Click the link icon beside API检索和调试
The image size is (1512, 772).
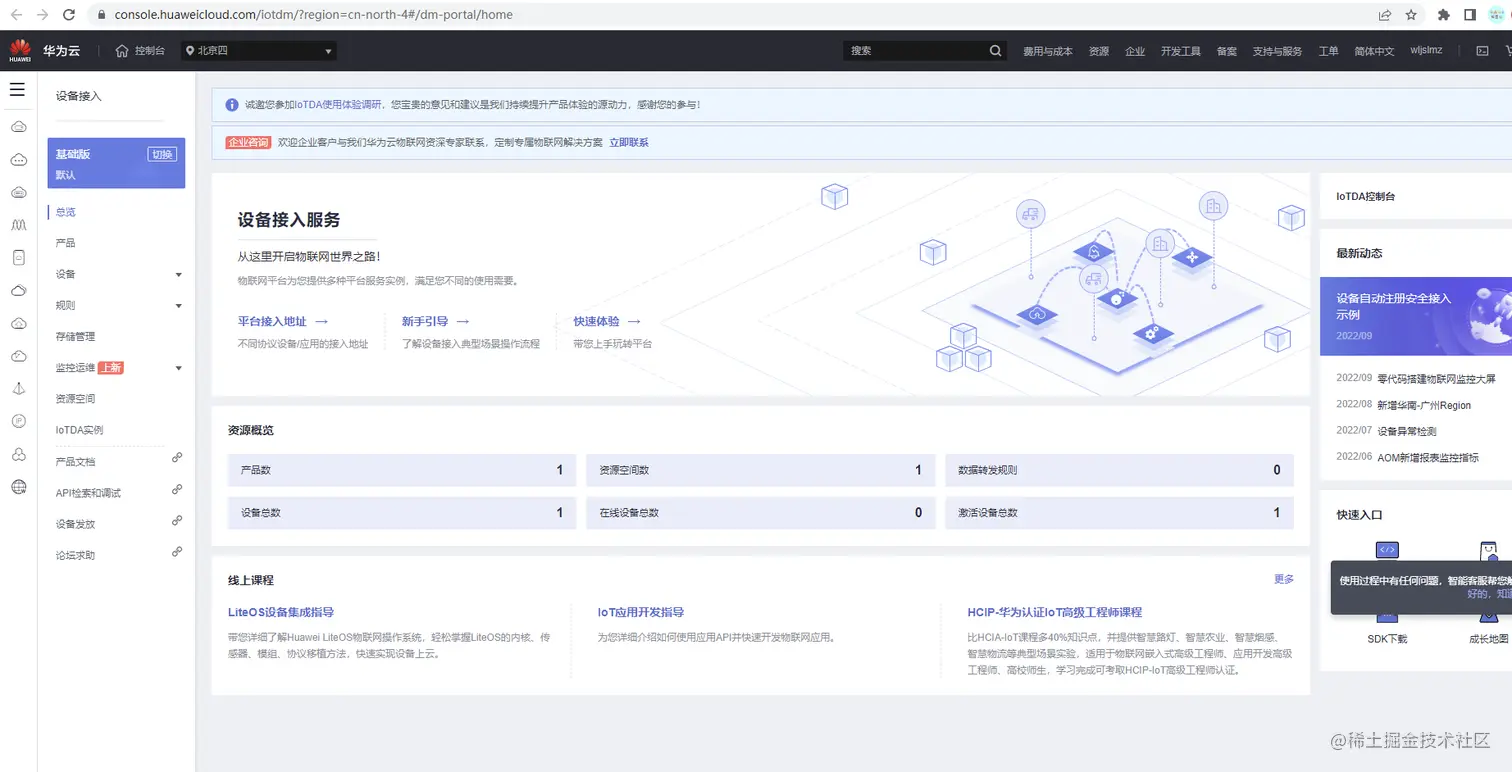(177, 489)
